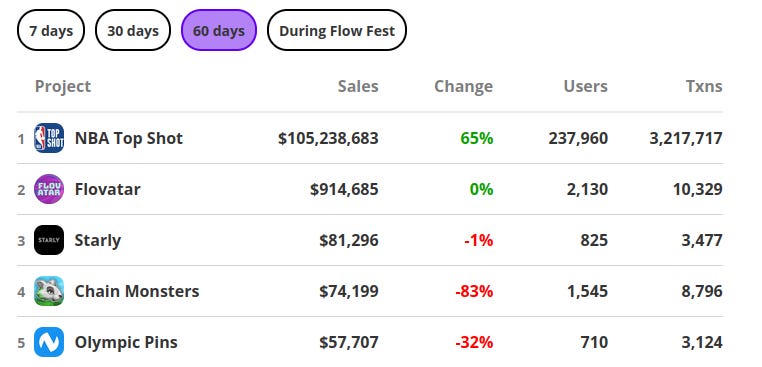Click the Starly black logo icon
The height and width of the screenshot is (367, 762).
click(x=49, y=240)
